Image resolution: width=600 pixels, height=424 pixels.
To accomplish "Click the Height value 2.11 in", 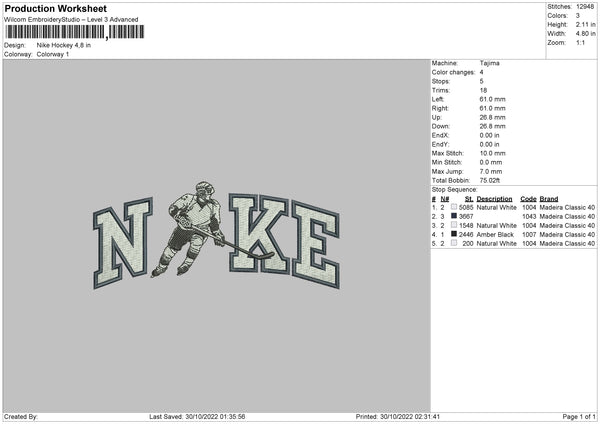I will [585, 24].
